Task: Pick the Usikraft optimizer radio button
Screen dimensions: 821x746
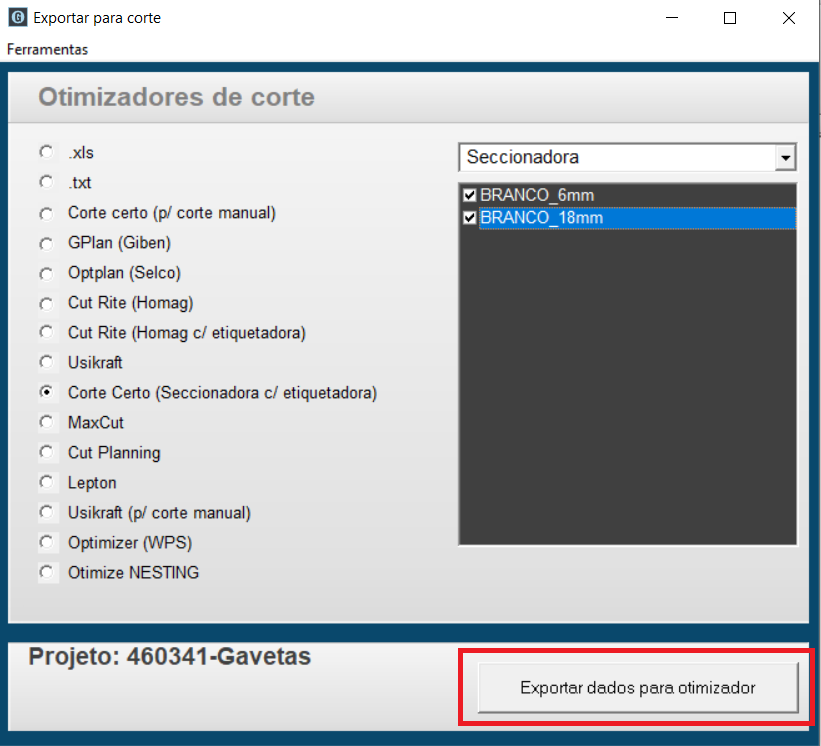Action: tap(47, 362)
